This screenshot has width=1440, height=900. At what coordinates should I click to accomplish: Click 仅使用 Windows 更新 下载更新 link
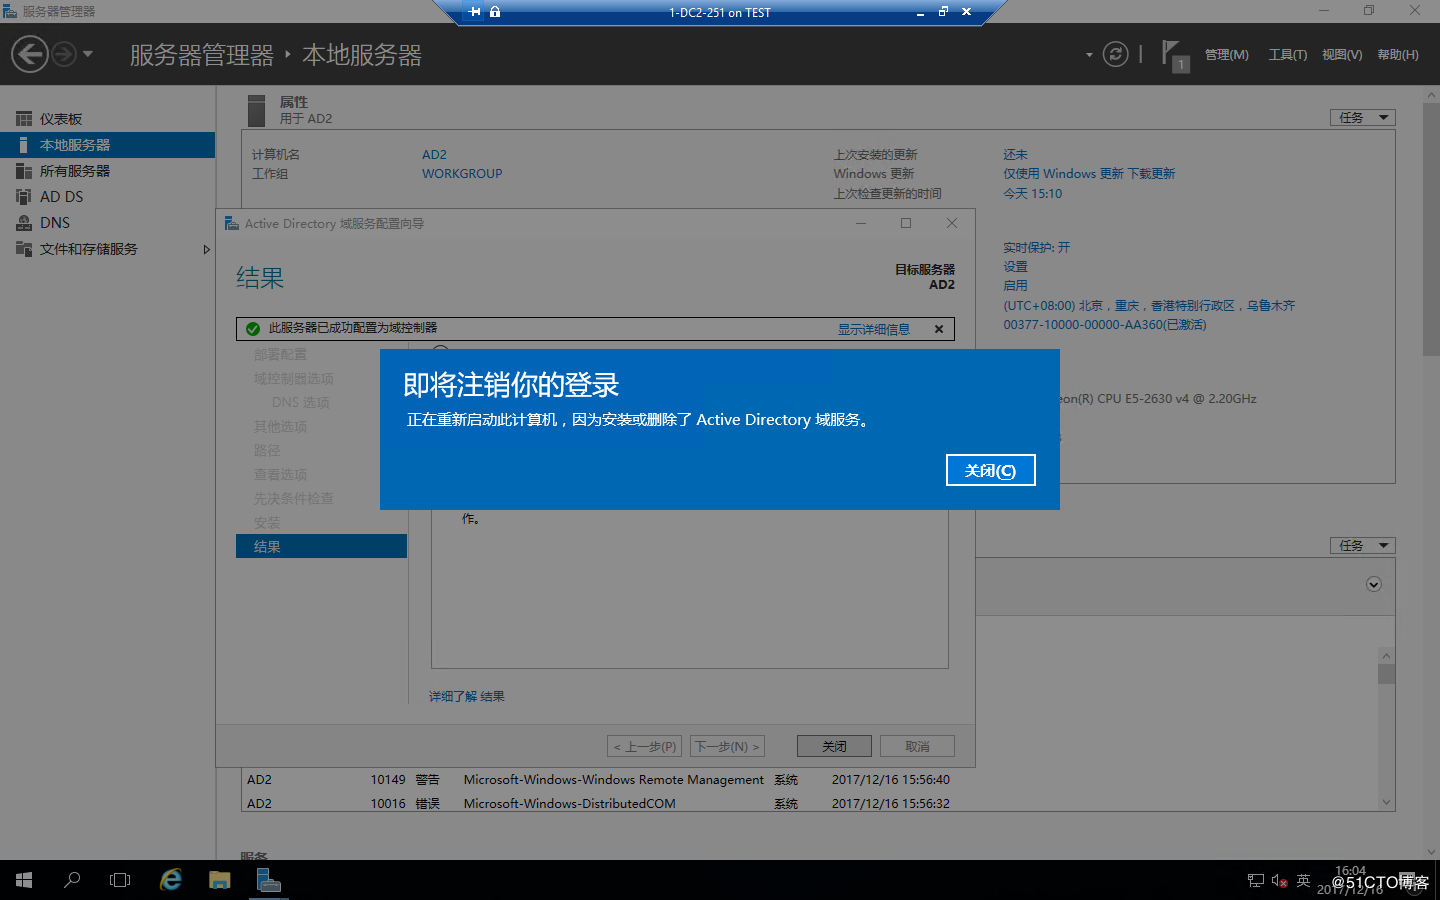click(1089, 174)
